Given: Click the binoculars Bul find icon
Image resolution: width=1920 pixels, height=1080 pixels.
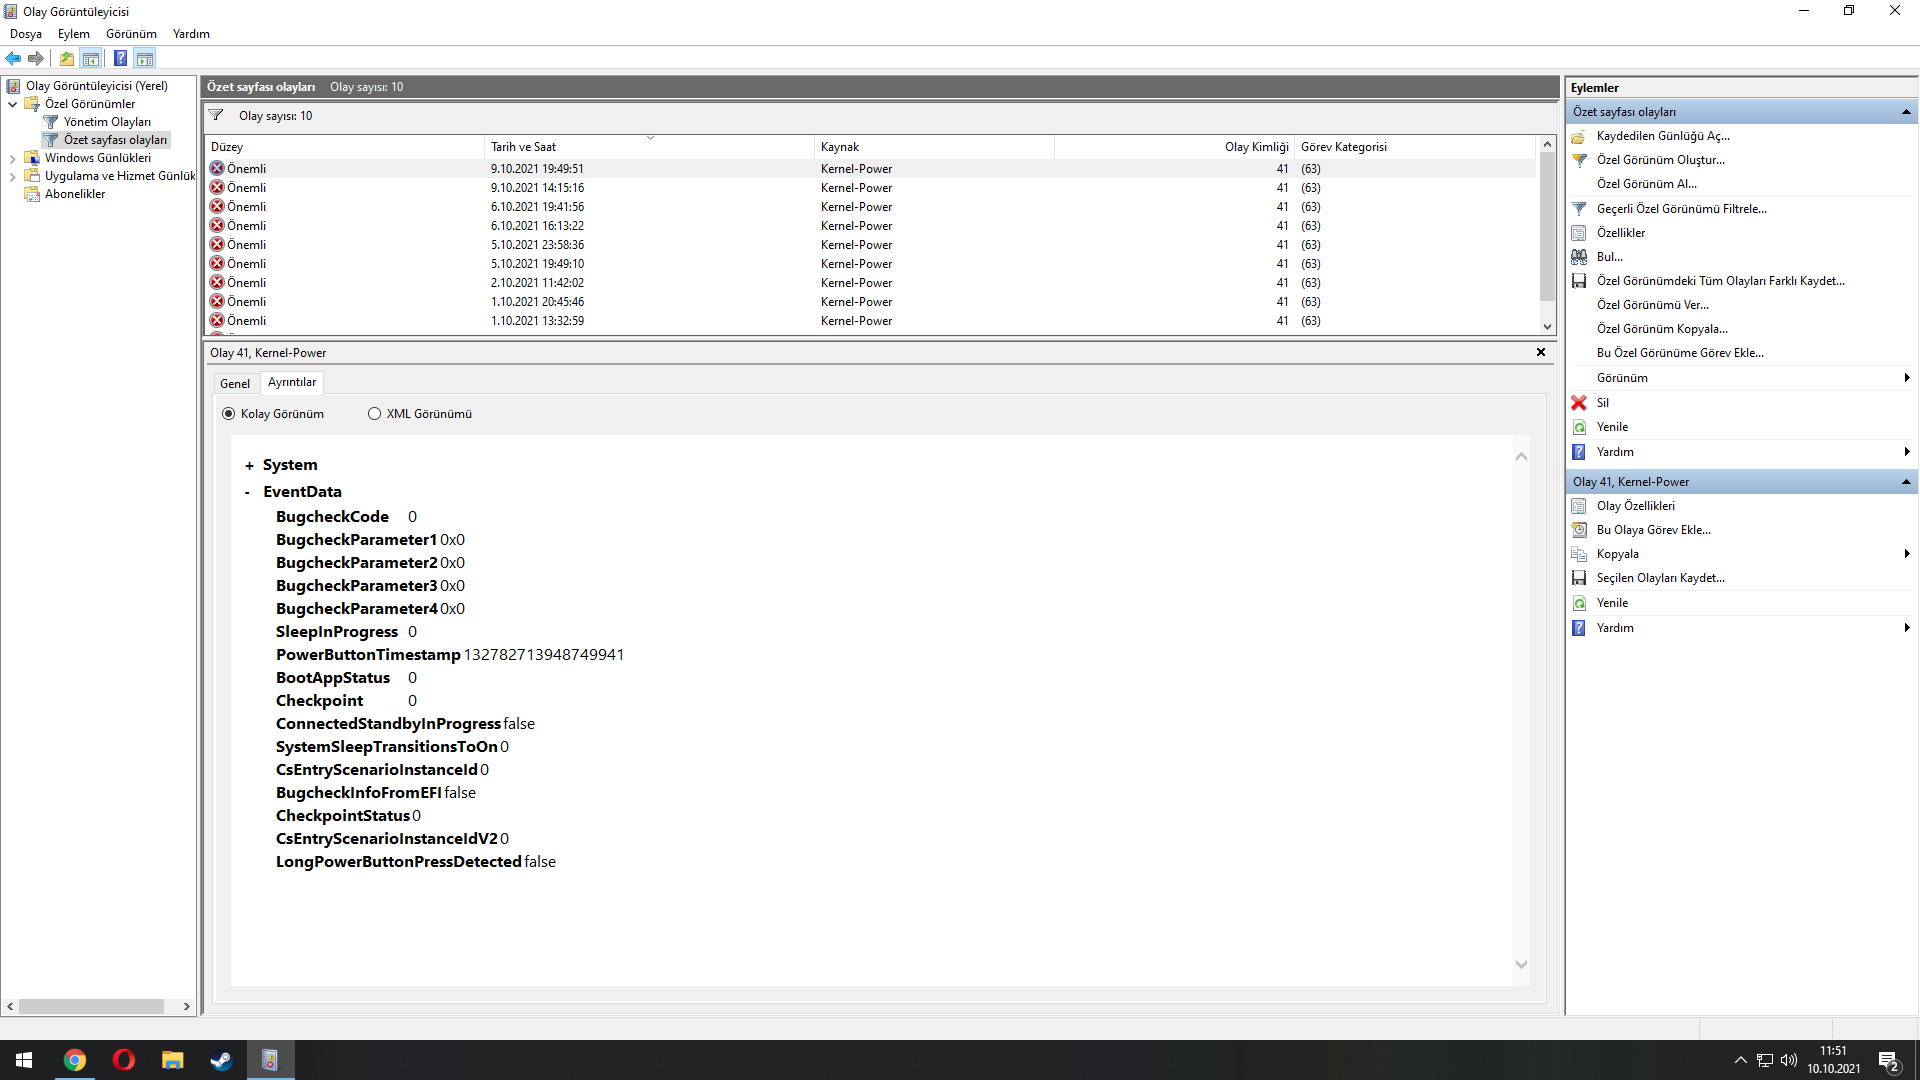Looking at the screenshot, I should pos(1579,257).
